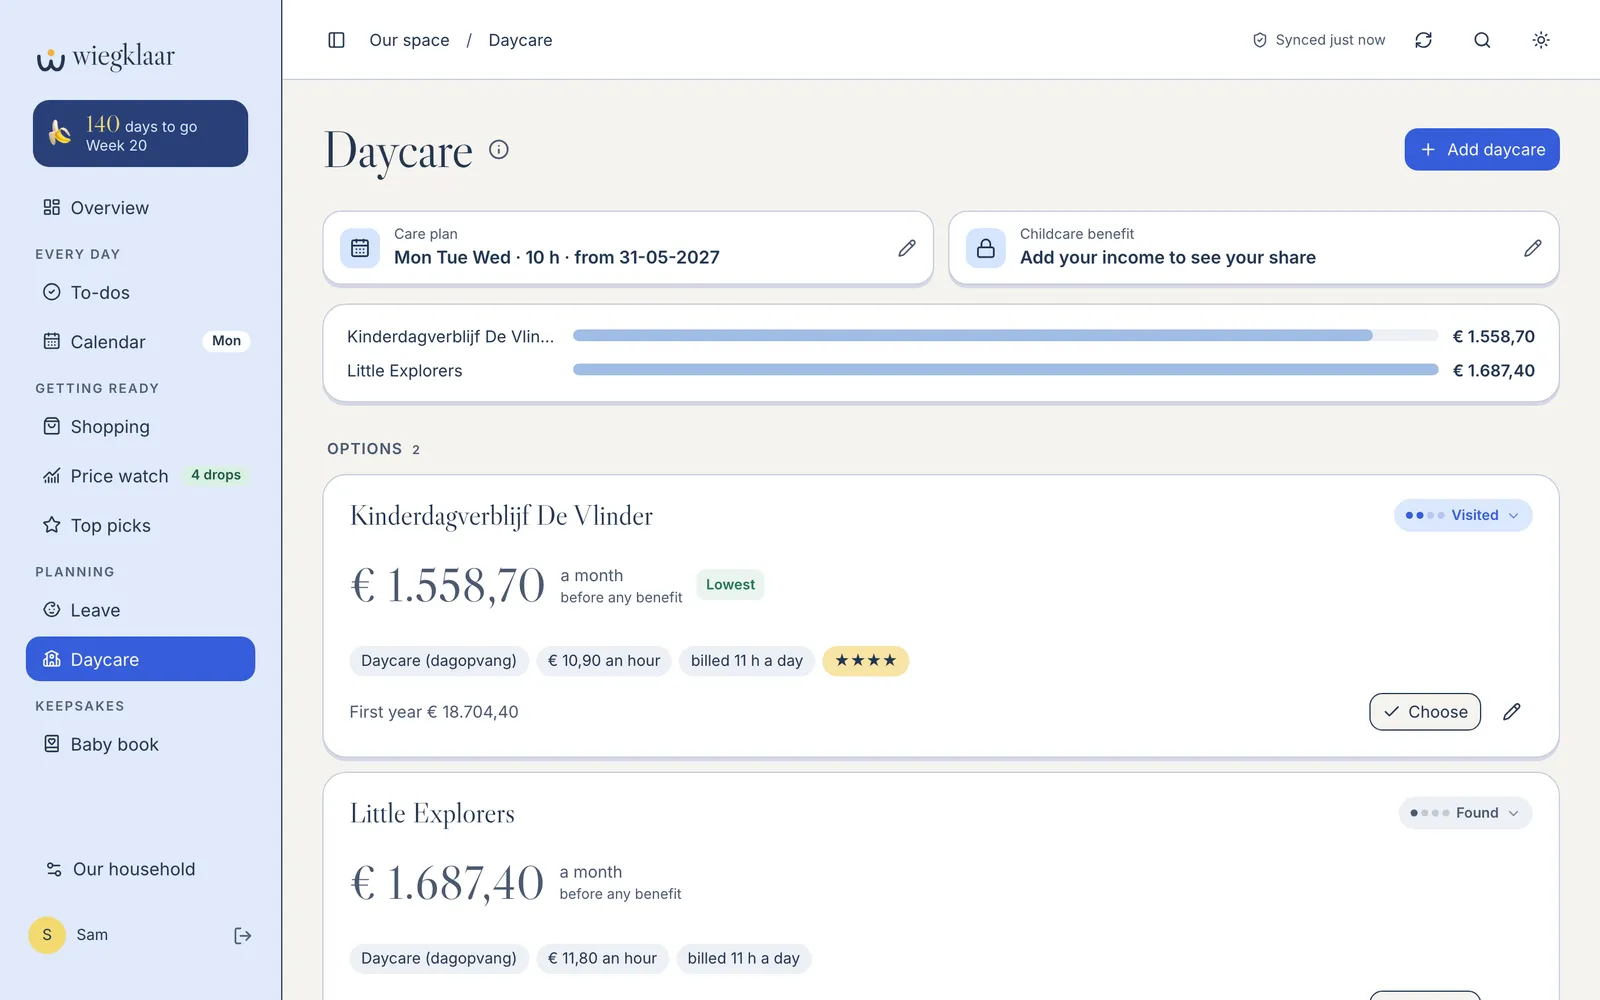Click the four-star rating chip
The height and width of the screenshot is (1000, 1600).
pos(866,661)
